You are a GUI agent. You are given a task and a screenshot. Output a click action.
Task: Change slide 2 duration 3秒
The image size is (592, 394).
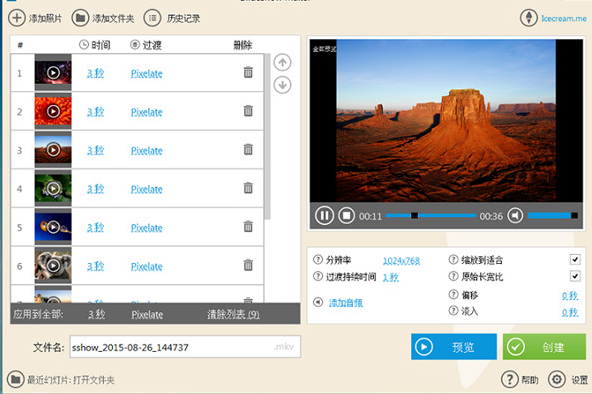point(96,112)
